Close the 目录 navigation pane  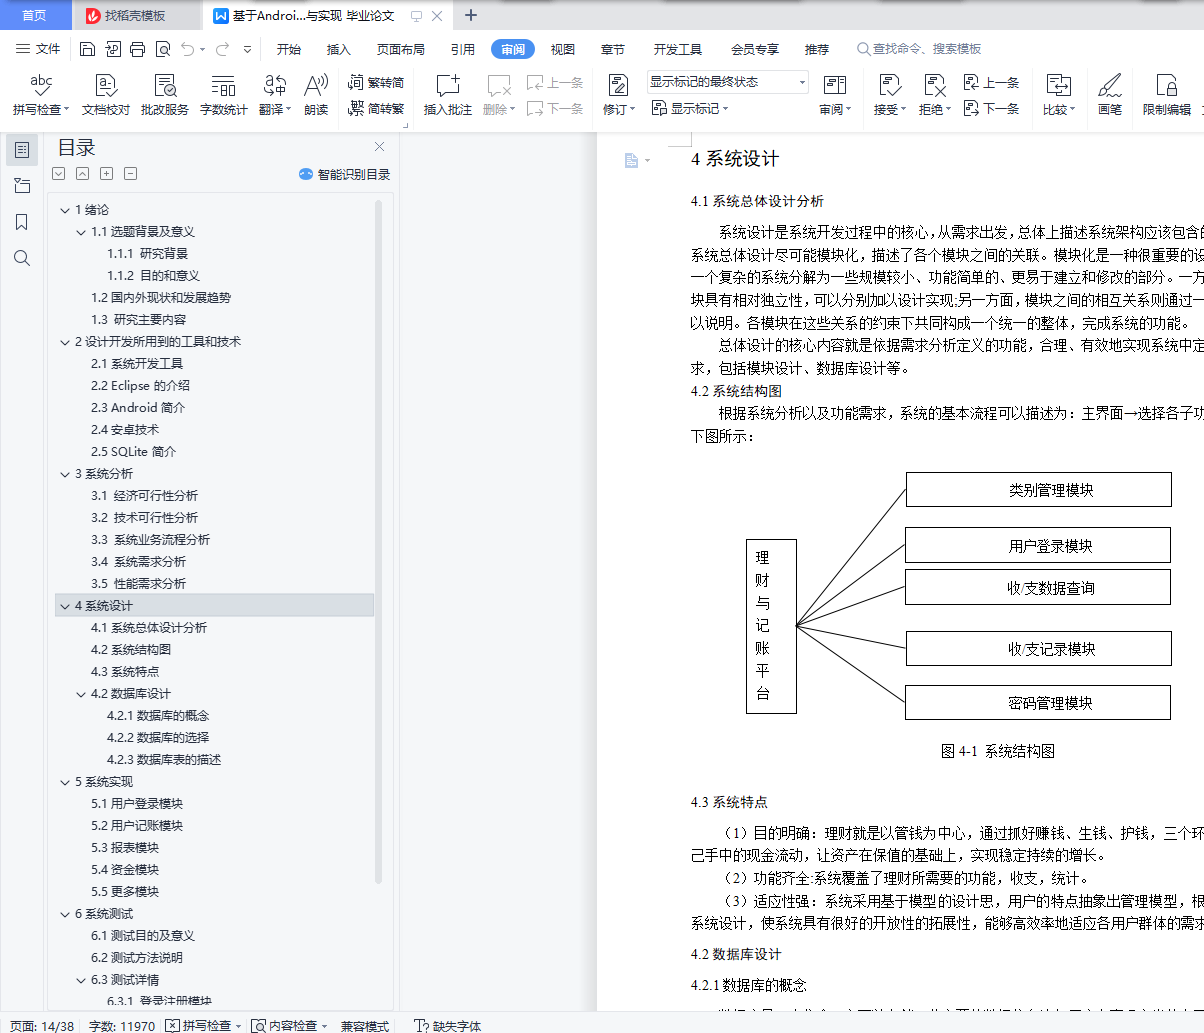coord(380,147)
